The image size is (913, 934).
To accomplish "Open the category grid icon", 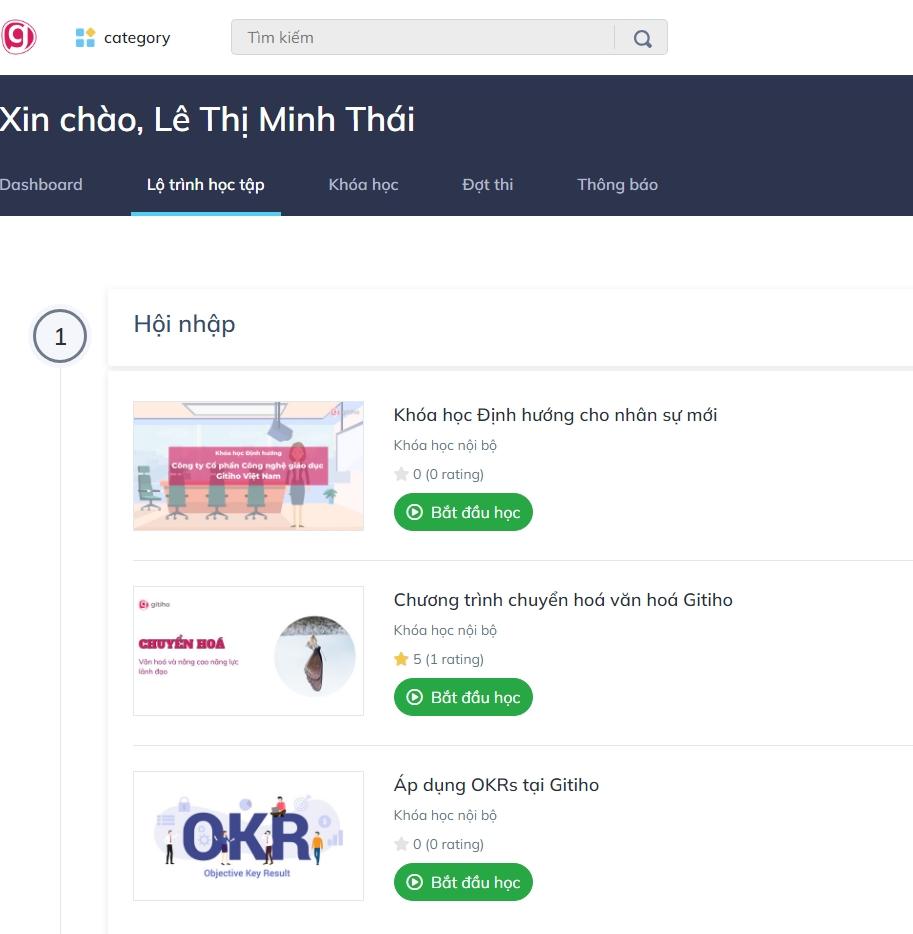I will (85, 38).
